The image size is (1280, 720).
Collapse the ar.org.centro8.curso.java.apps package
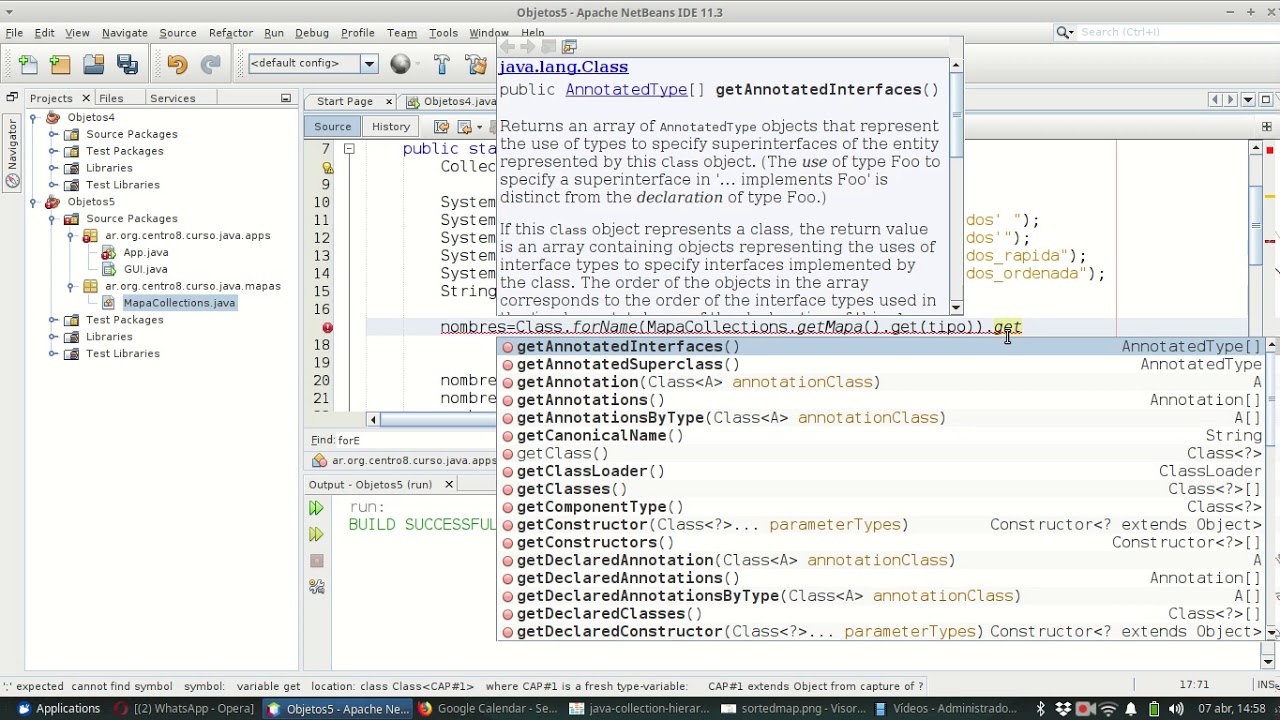point(70,236)
